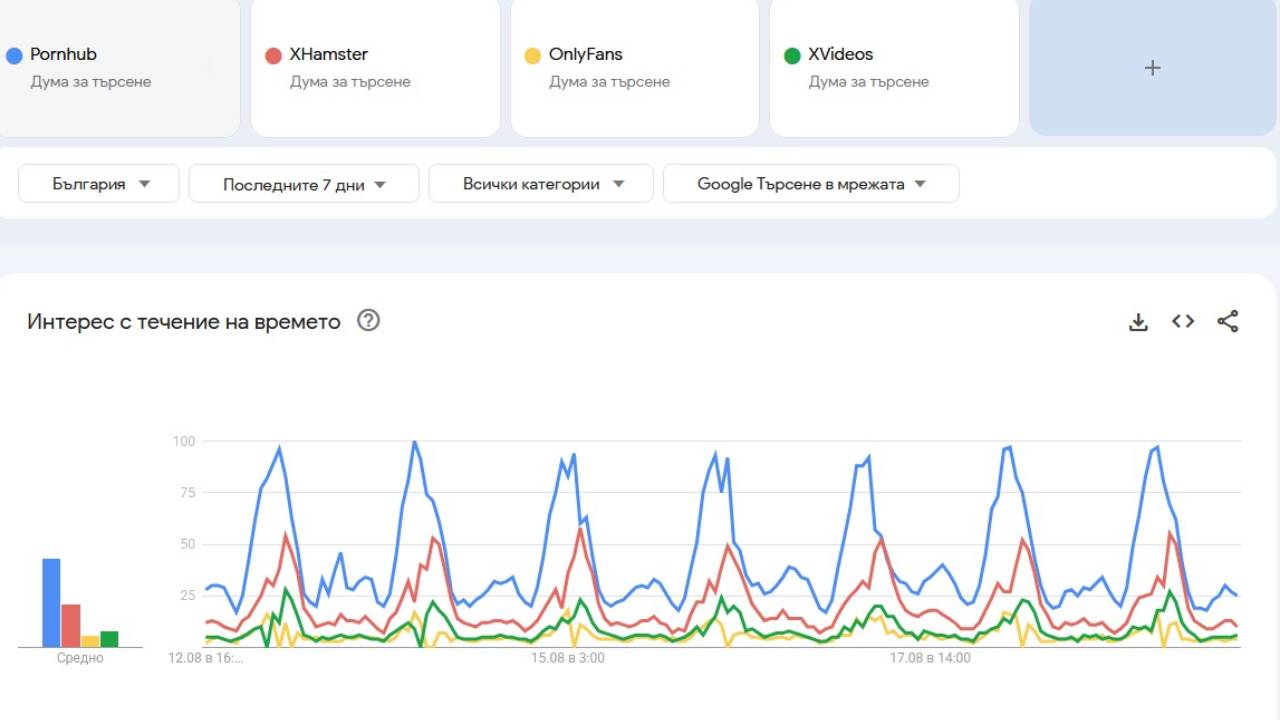Select the Pornhub comparison card
This screenshot has height=720, width=1280.
click(120, 68)
